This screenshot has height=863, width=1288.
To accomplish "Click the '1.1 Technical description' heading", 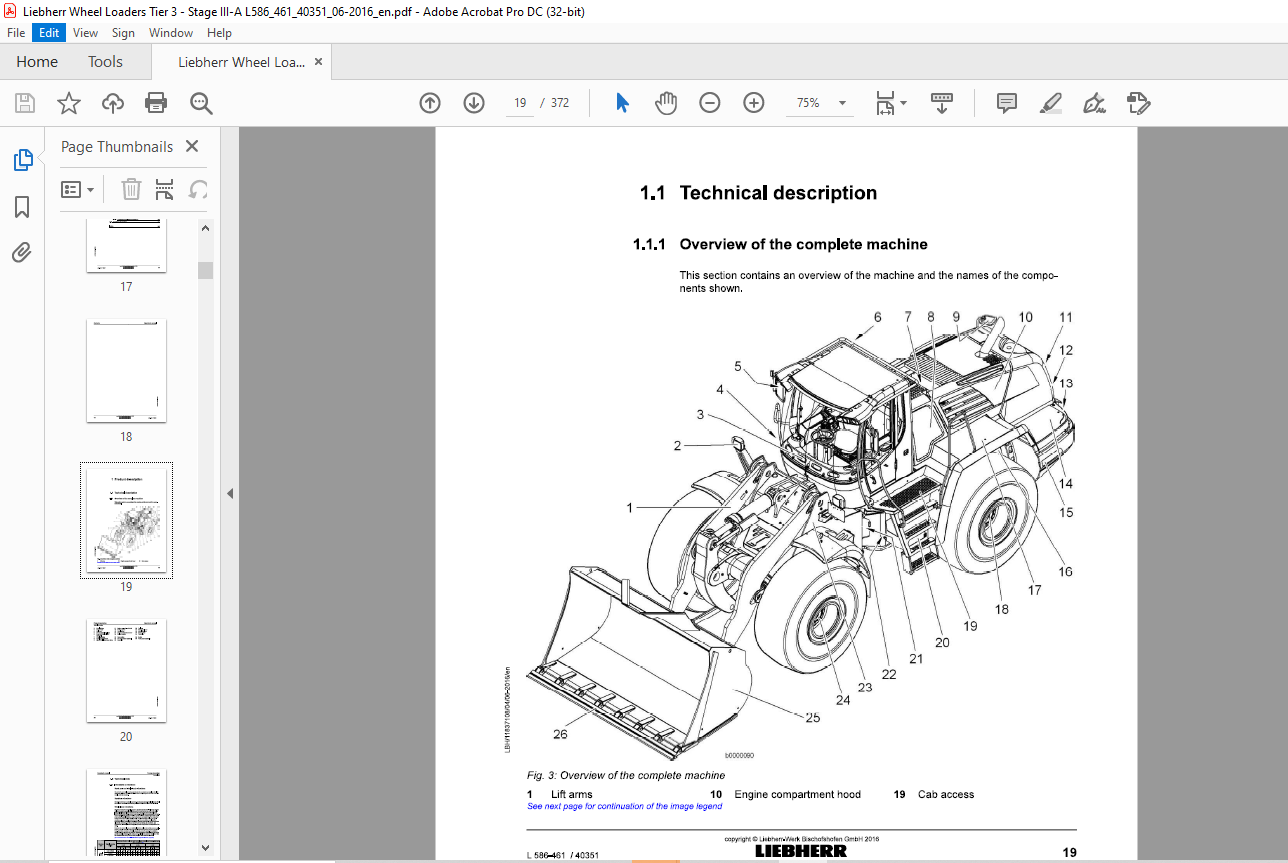I will (759, 193).
